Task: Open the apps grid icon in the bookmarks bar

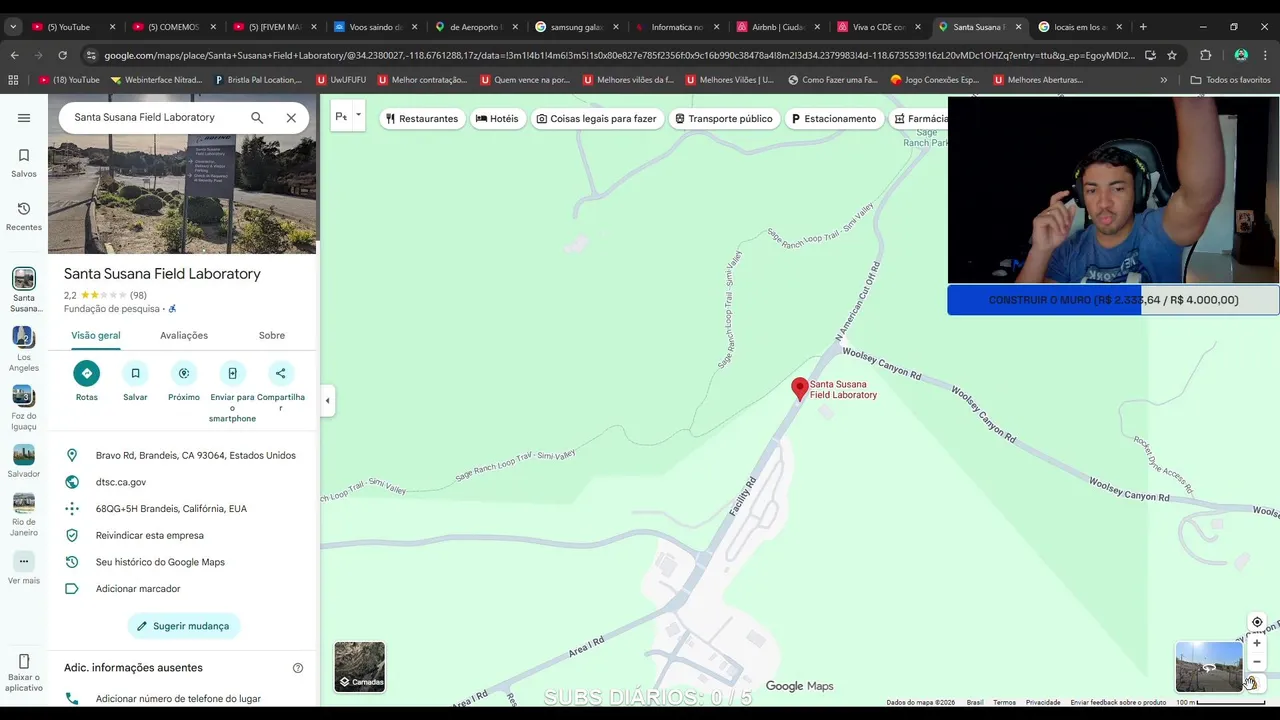Action: pos(13,80)
